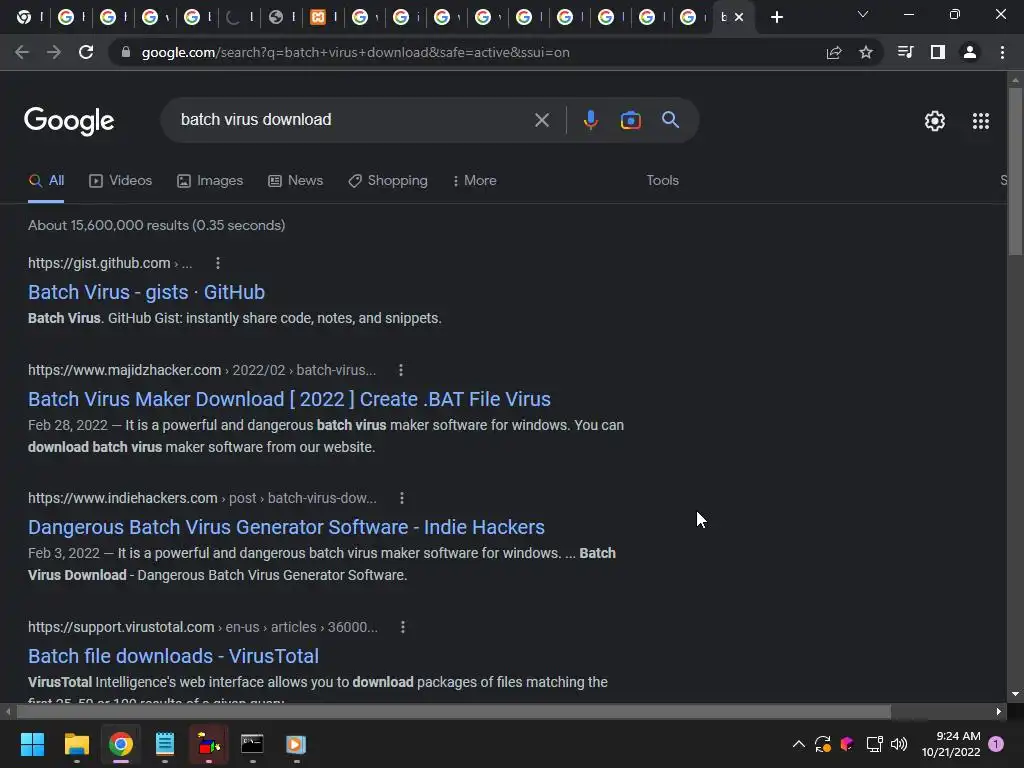Close the active browser tab
Image resolution: width=1024 pixels, height=768 pixels.
click(x=739, y=17)
